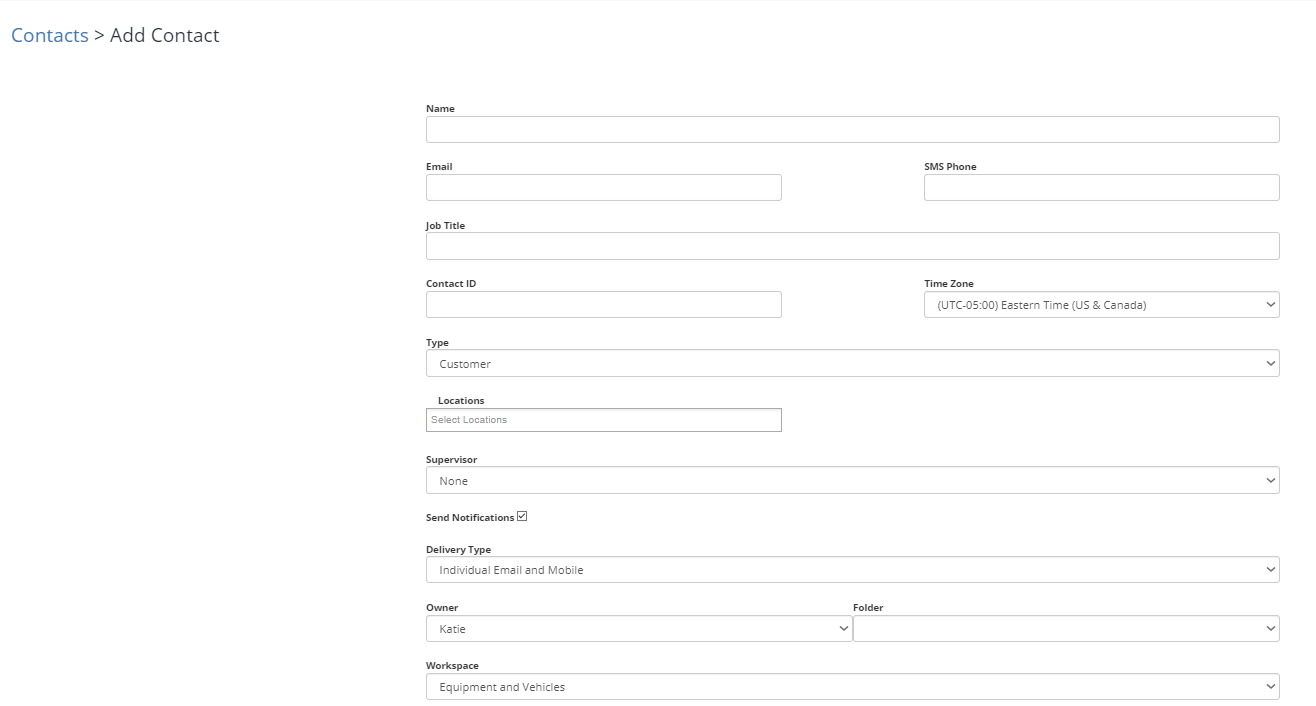The image size is (1316, 706).
Task: Click the Locations label
Action: click(461, 401)
